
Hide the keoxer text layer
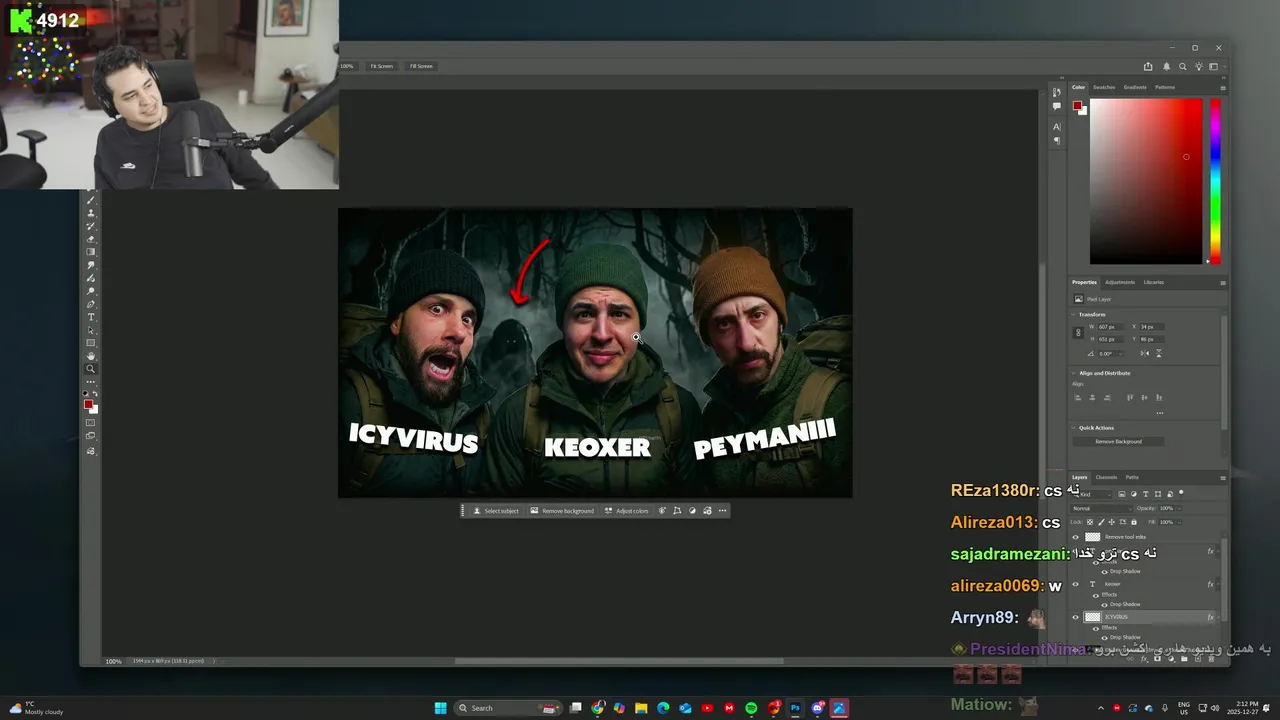click(1075, 584)
